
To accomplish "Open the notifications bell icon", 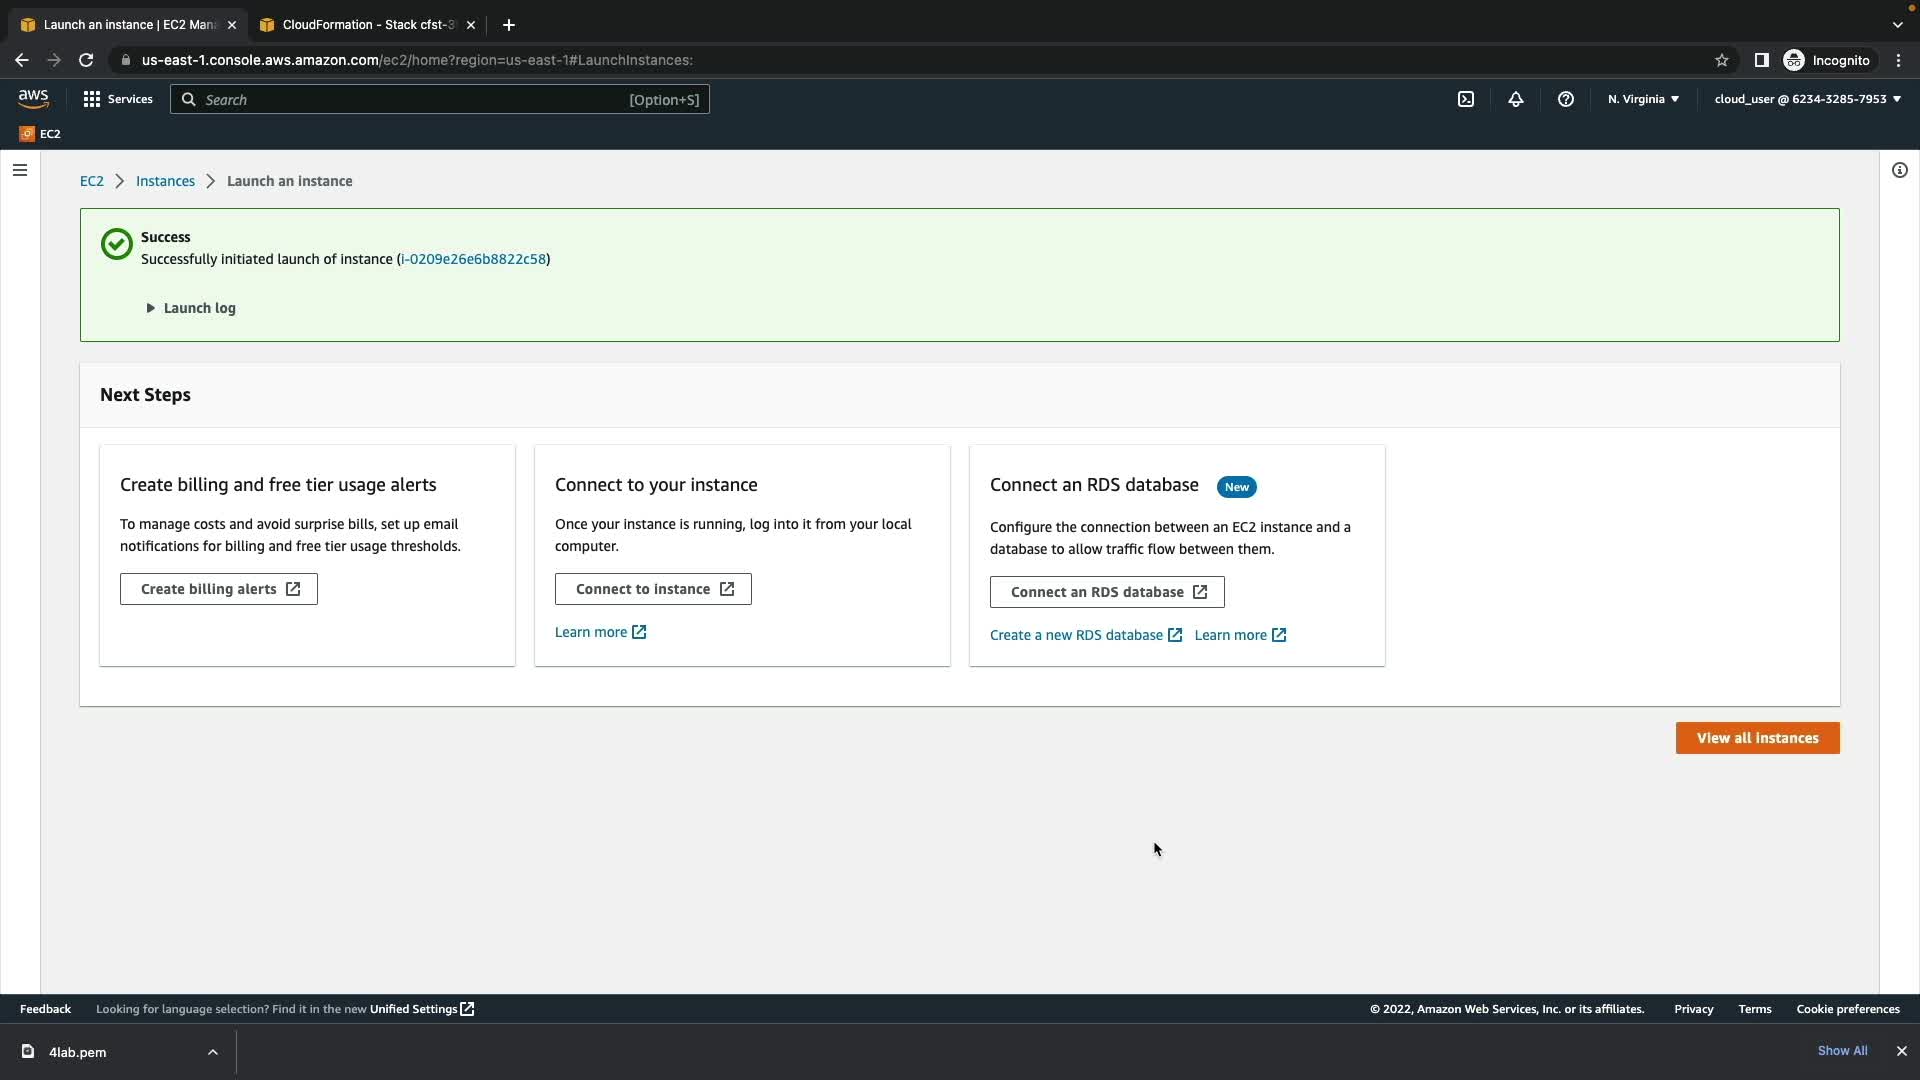I will coord(1516,99).
